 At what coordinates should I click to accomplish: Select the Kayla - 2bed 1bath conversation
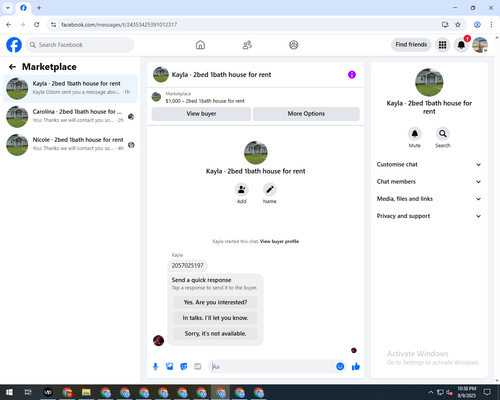(70, 88)
